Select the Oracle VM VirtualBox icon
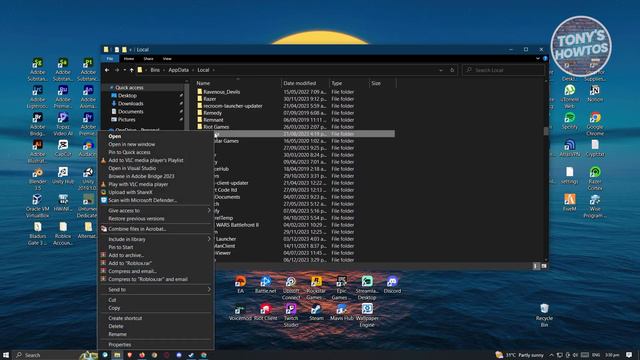The height and width of the screenshot is (360, 640). pyautogui.click(x=38, y=205)
